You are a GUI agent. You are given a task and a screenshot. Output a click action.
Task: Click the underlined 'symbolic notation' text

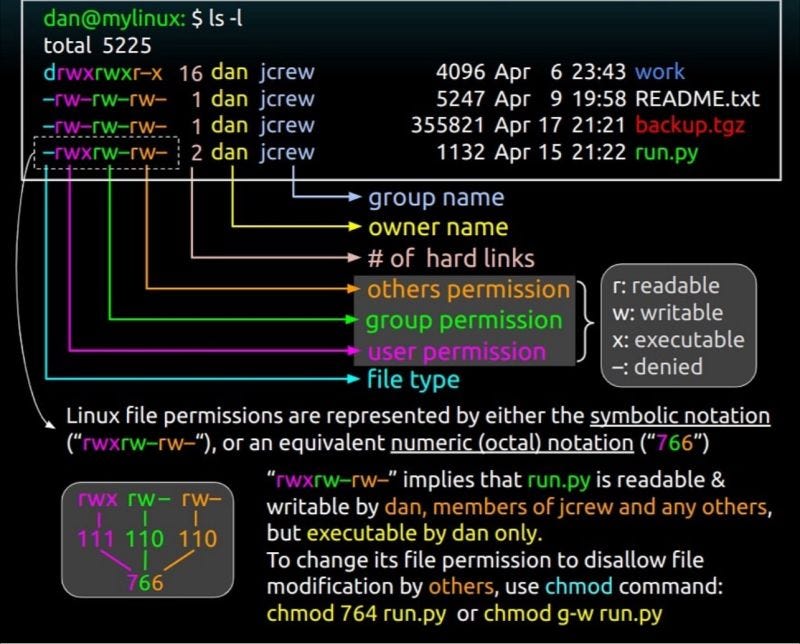pos(680,416)
